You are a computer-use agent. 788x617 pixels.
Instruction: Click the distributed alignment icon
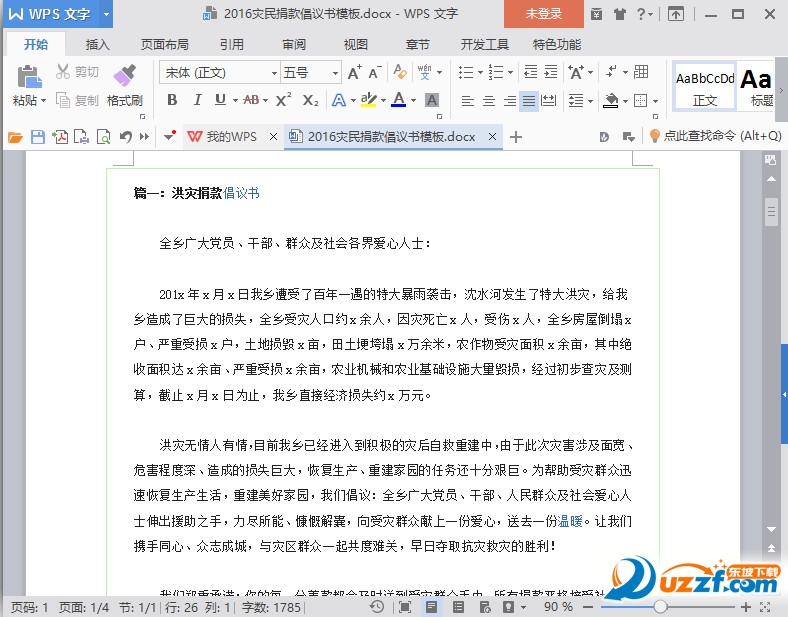pyautogui.click(x=548, y=100)
